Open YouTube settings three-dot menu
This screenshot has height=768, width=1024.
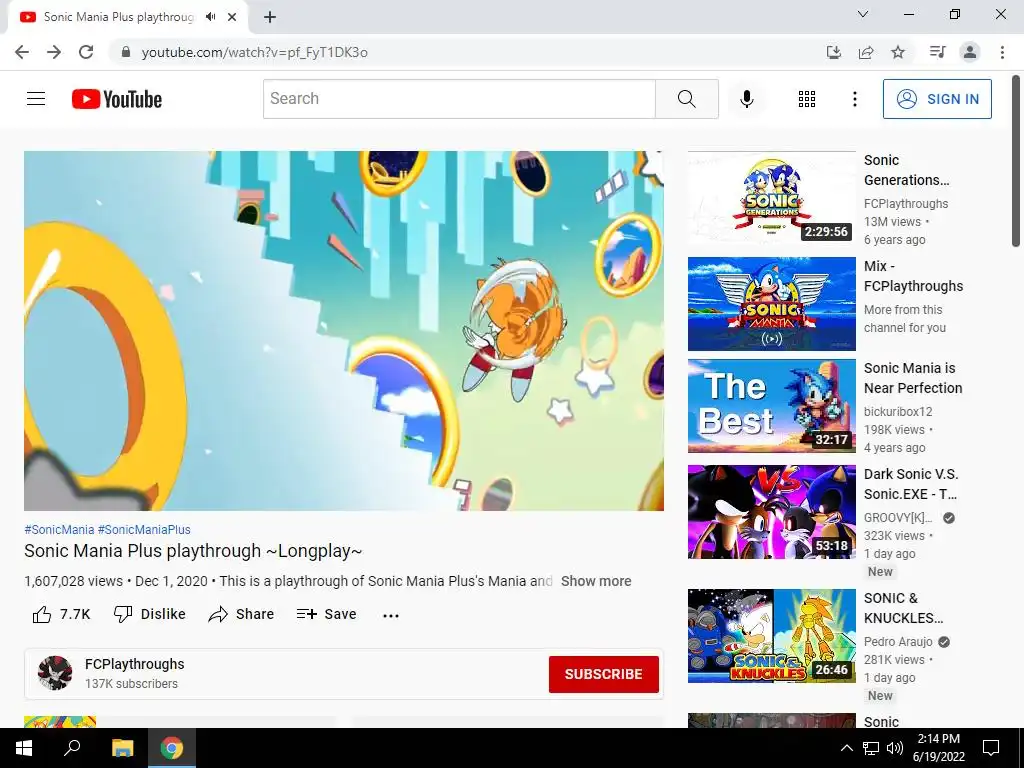click(x=854, y=99)
